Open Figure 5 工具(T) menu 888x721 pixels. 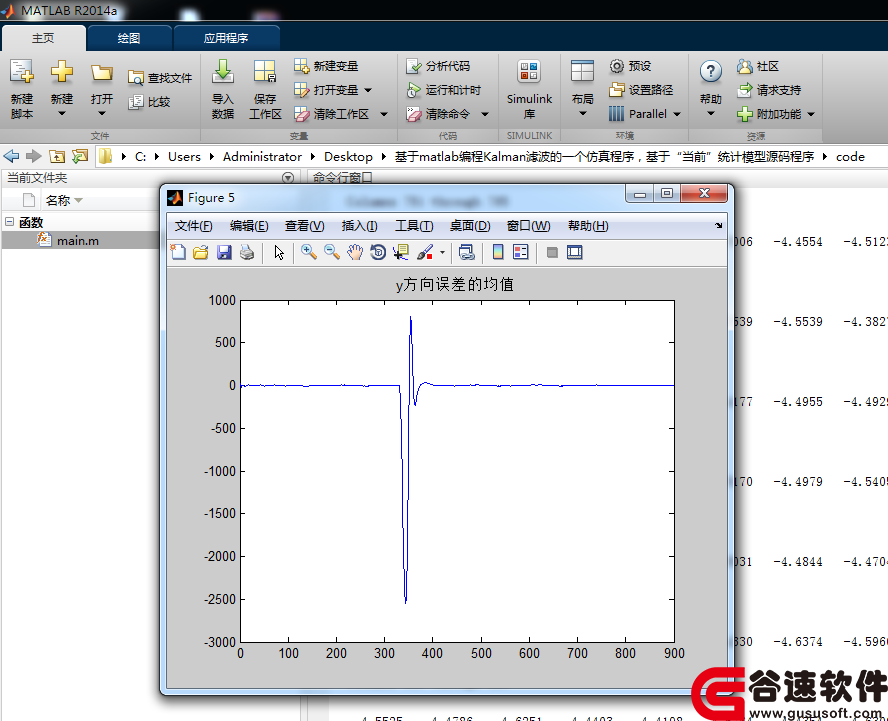click(414, 226)
